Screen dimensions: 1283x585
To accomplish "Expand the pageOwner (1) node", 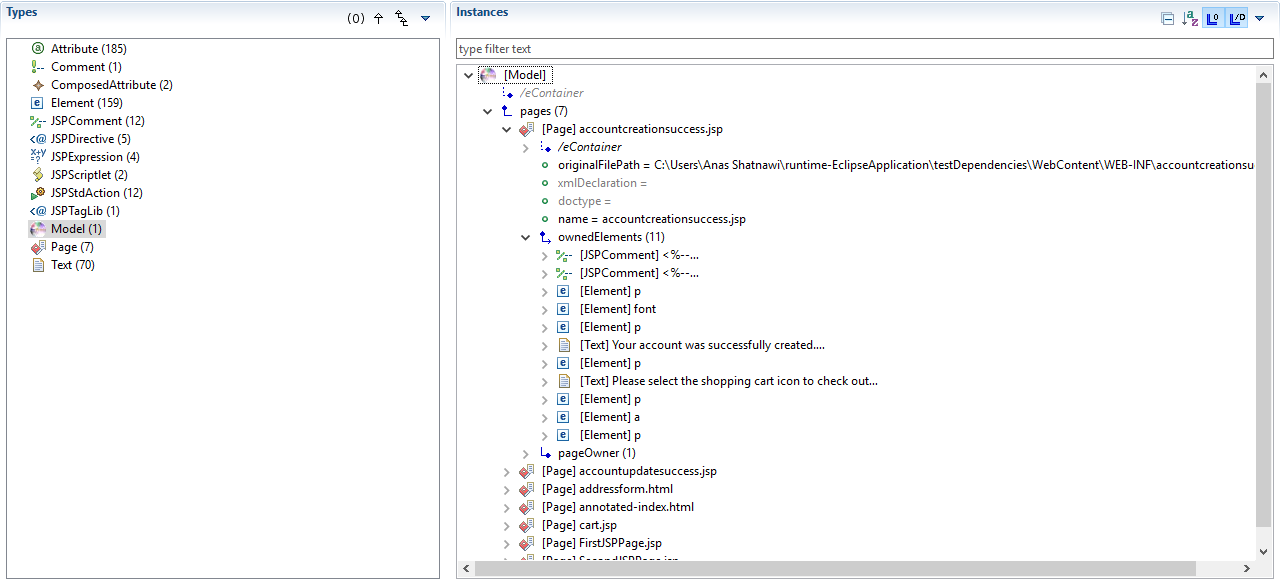I will point(526,453).
